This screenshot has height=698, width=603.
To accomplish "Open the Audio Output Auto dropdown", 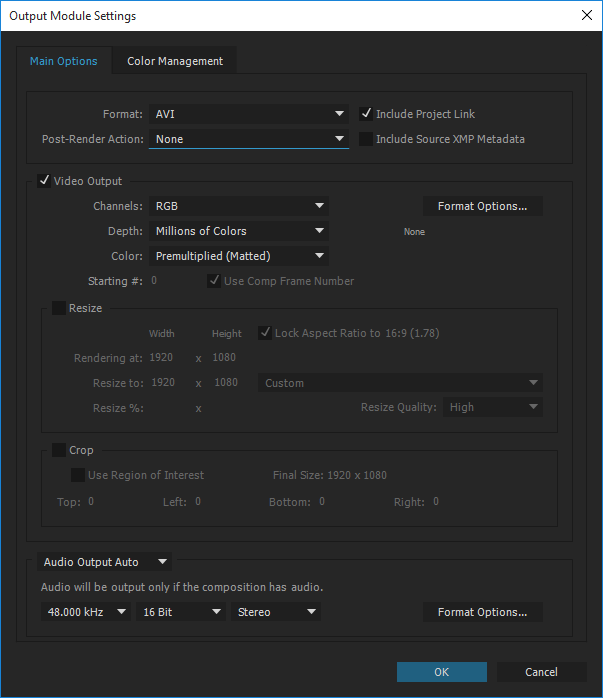I will (105, 562).
